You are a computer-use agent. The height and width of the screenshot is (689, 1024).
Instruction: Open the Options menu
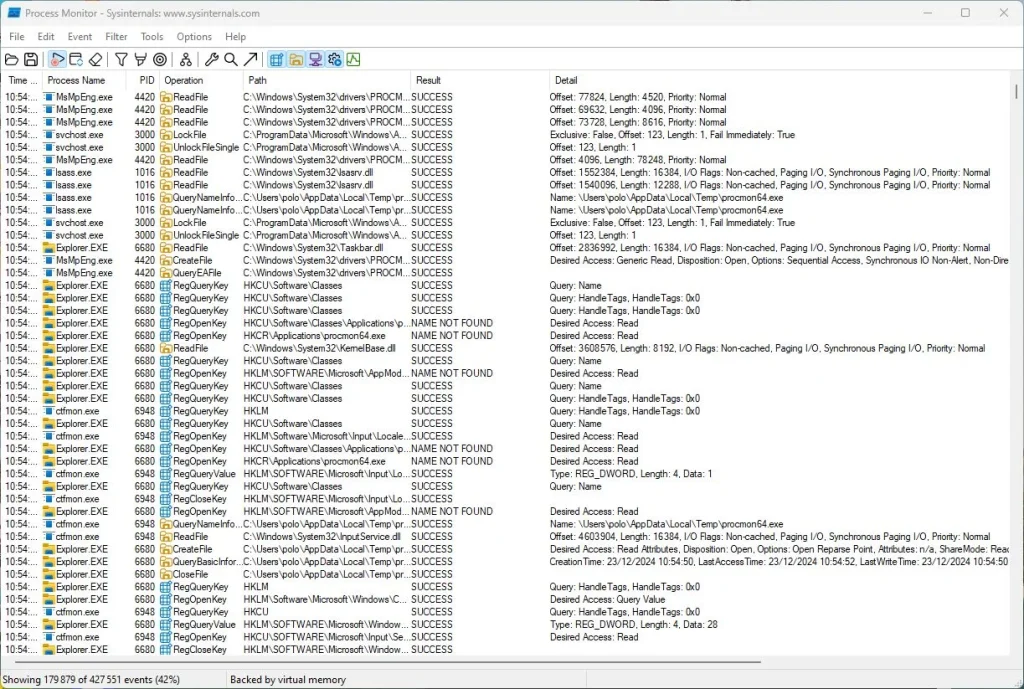tap(194, 37)
